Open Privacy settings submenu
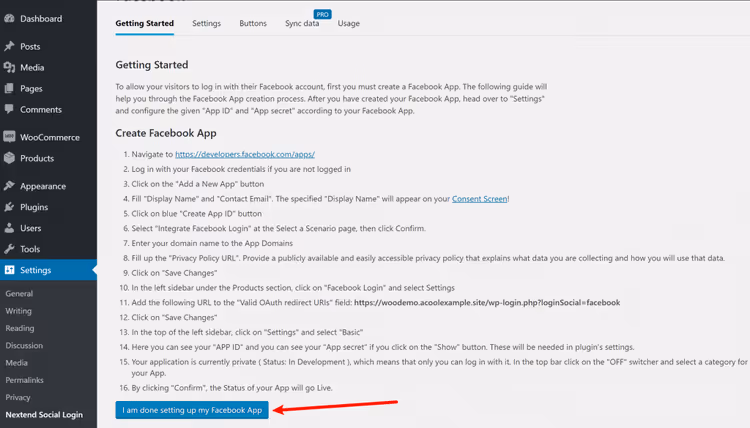Screen dimensions: 750x428 pyautogui.click(x=18, y=397)
